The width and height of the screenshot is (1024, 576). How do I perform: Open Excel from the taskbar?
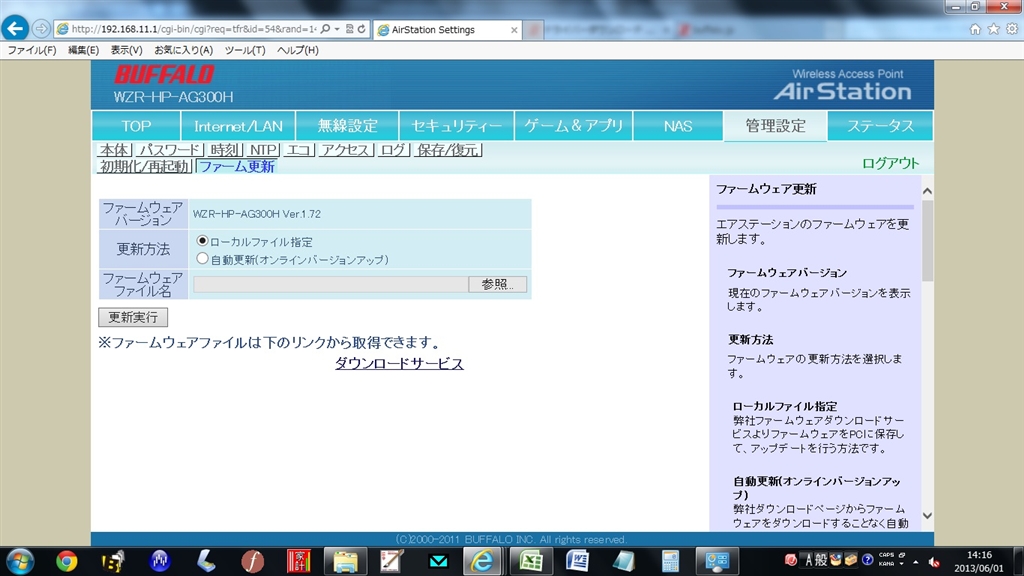[x=531, y=561]
